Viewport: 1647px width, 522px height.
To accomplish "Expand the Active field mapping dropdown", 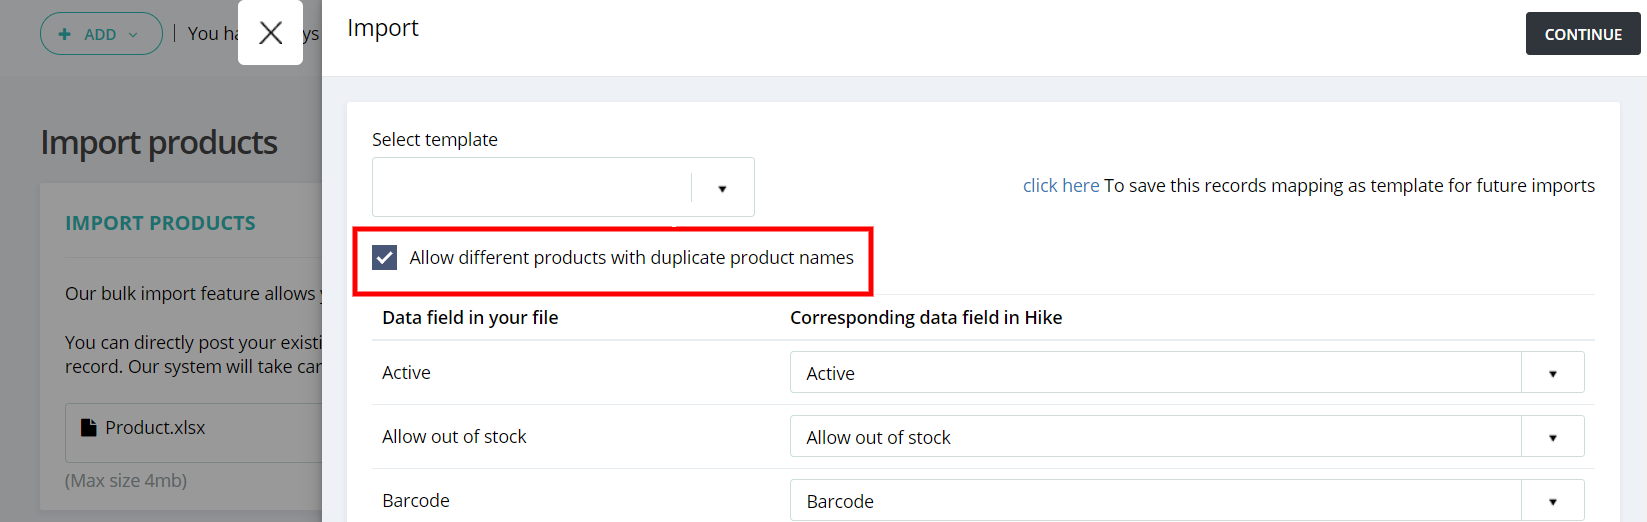I will pyautogui.click(x=1552, y=373).
